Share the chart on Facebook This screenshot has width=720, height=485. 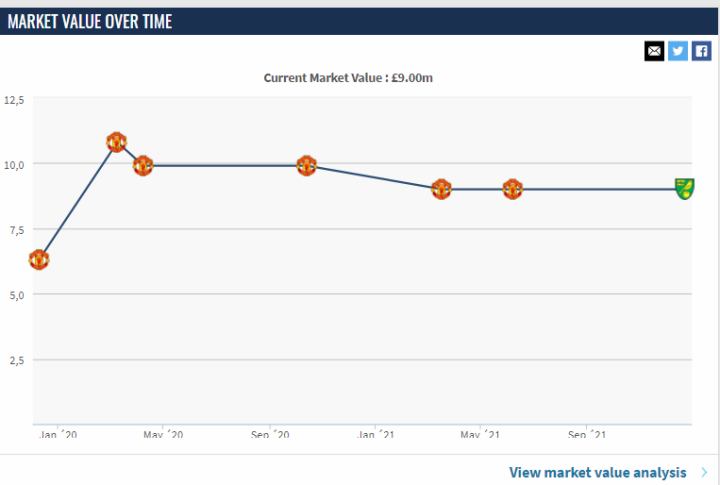pos(701,51)
